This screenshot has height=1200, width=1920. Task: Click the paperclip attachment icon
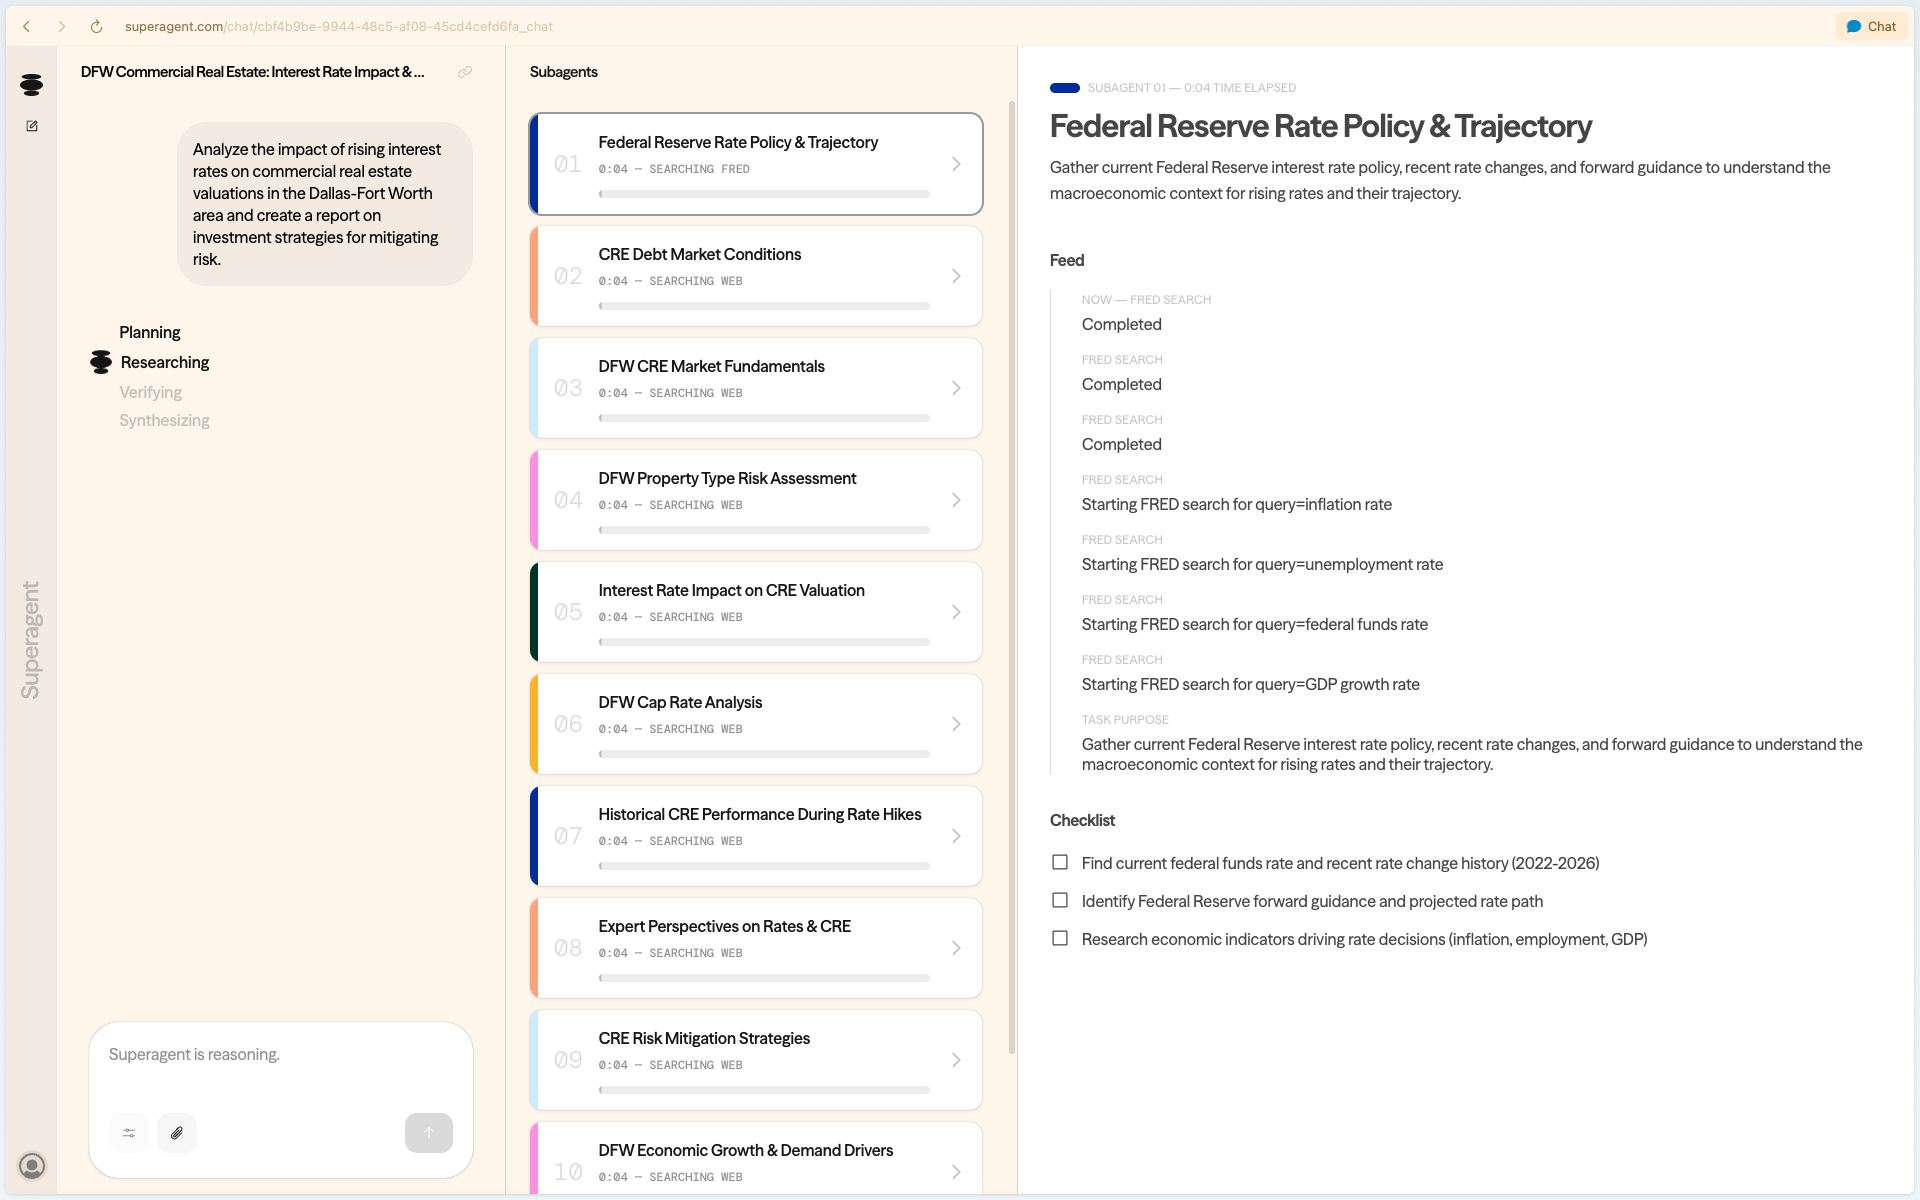[x=177, y=1133]
